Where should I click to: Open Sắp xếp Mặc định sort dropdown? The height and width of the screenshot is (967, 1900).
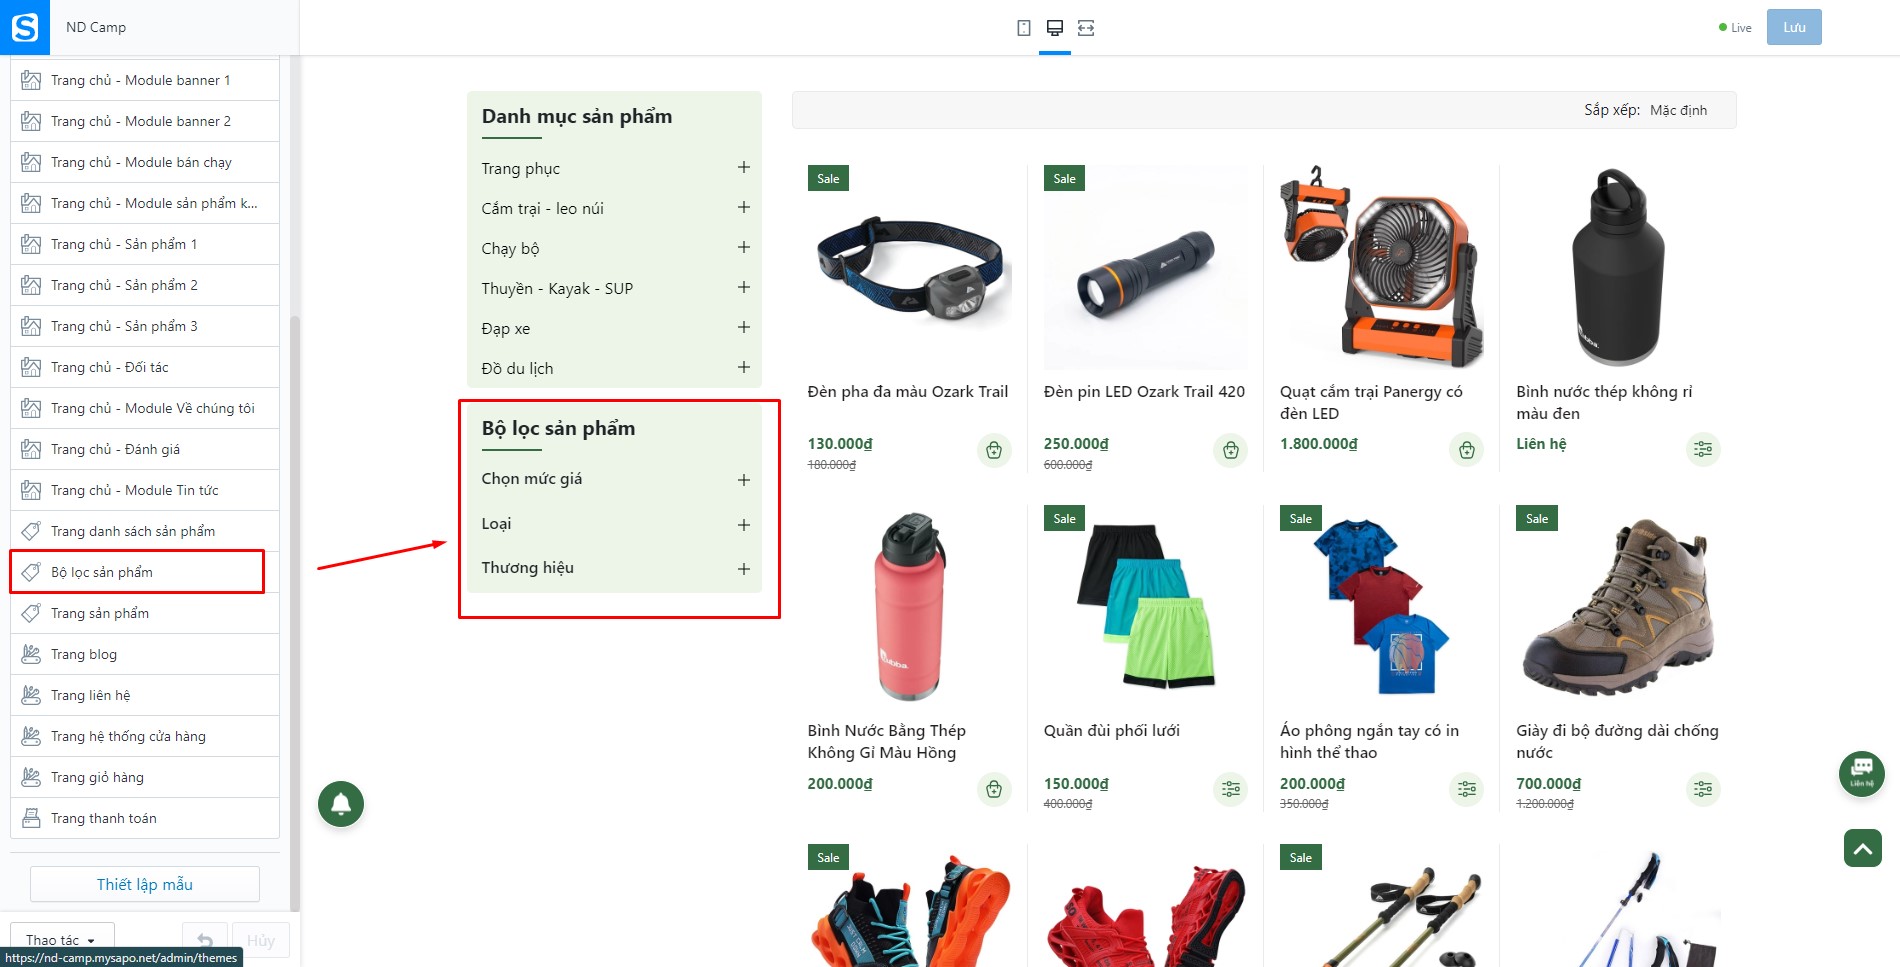coord(1678,110)
